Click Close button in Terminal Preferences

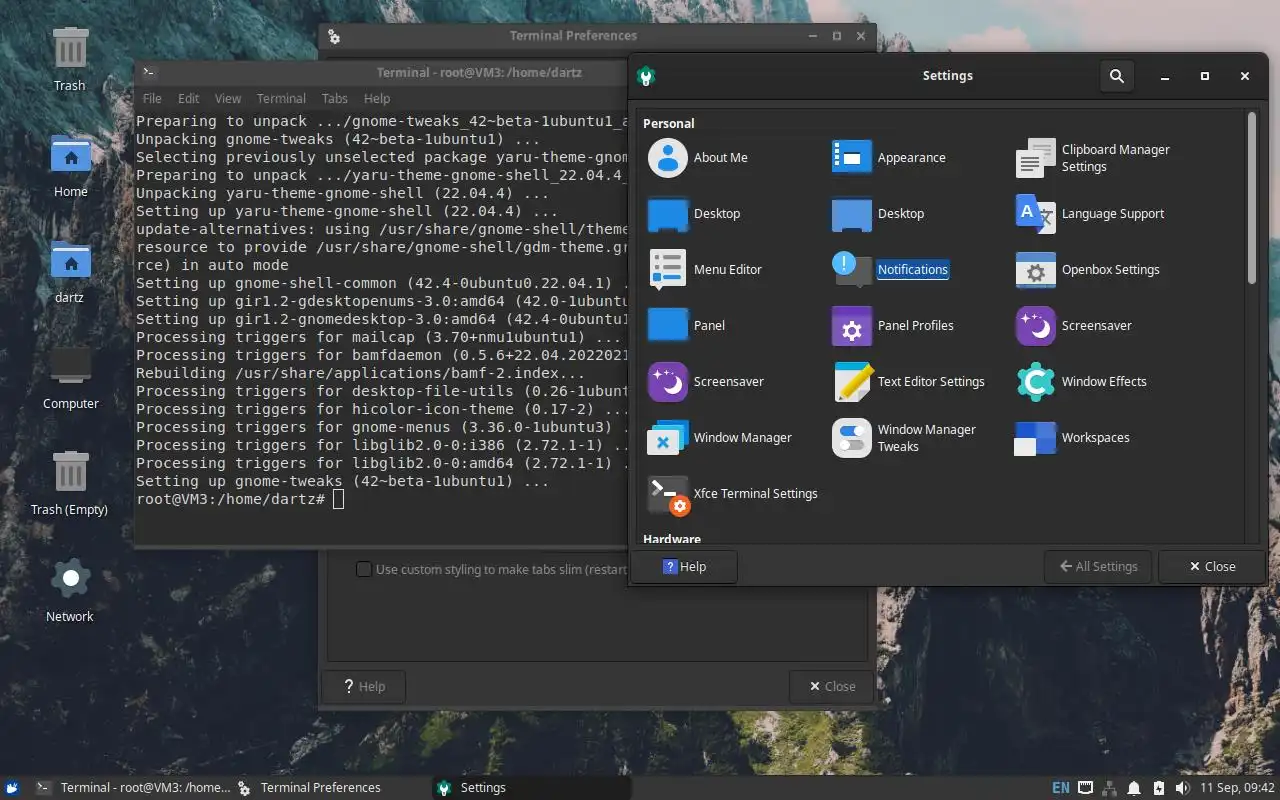click(830, 687)
